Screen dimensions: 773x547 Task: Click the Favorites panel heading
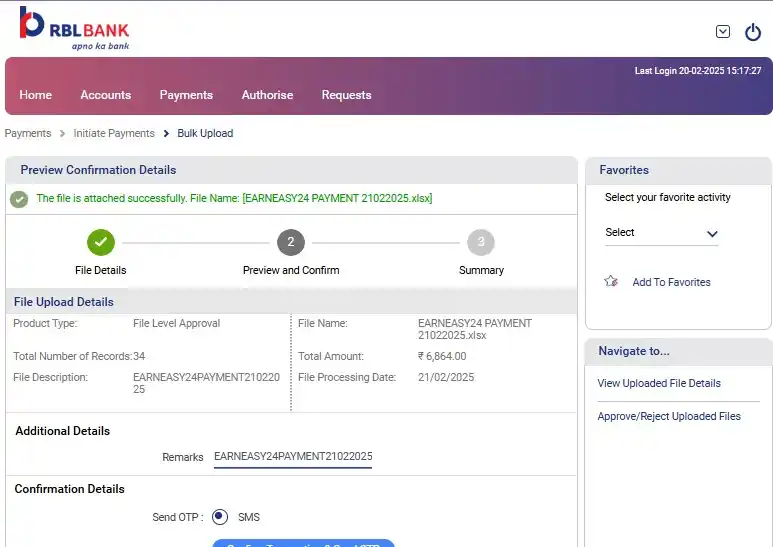point(624,170)
